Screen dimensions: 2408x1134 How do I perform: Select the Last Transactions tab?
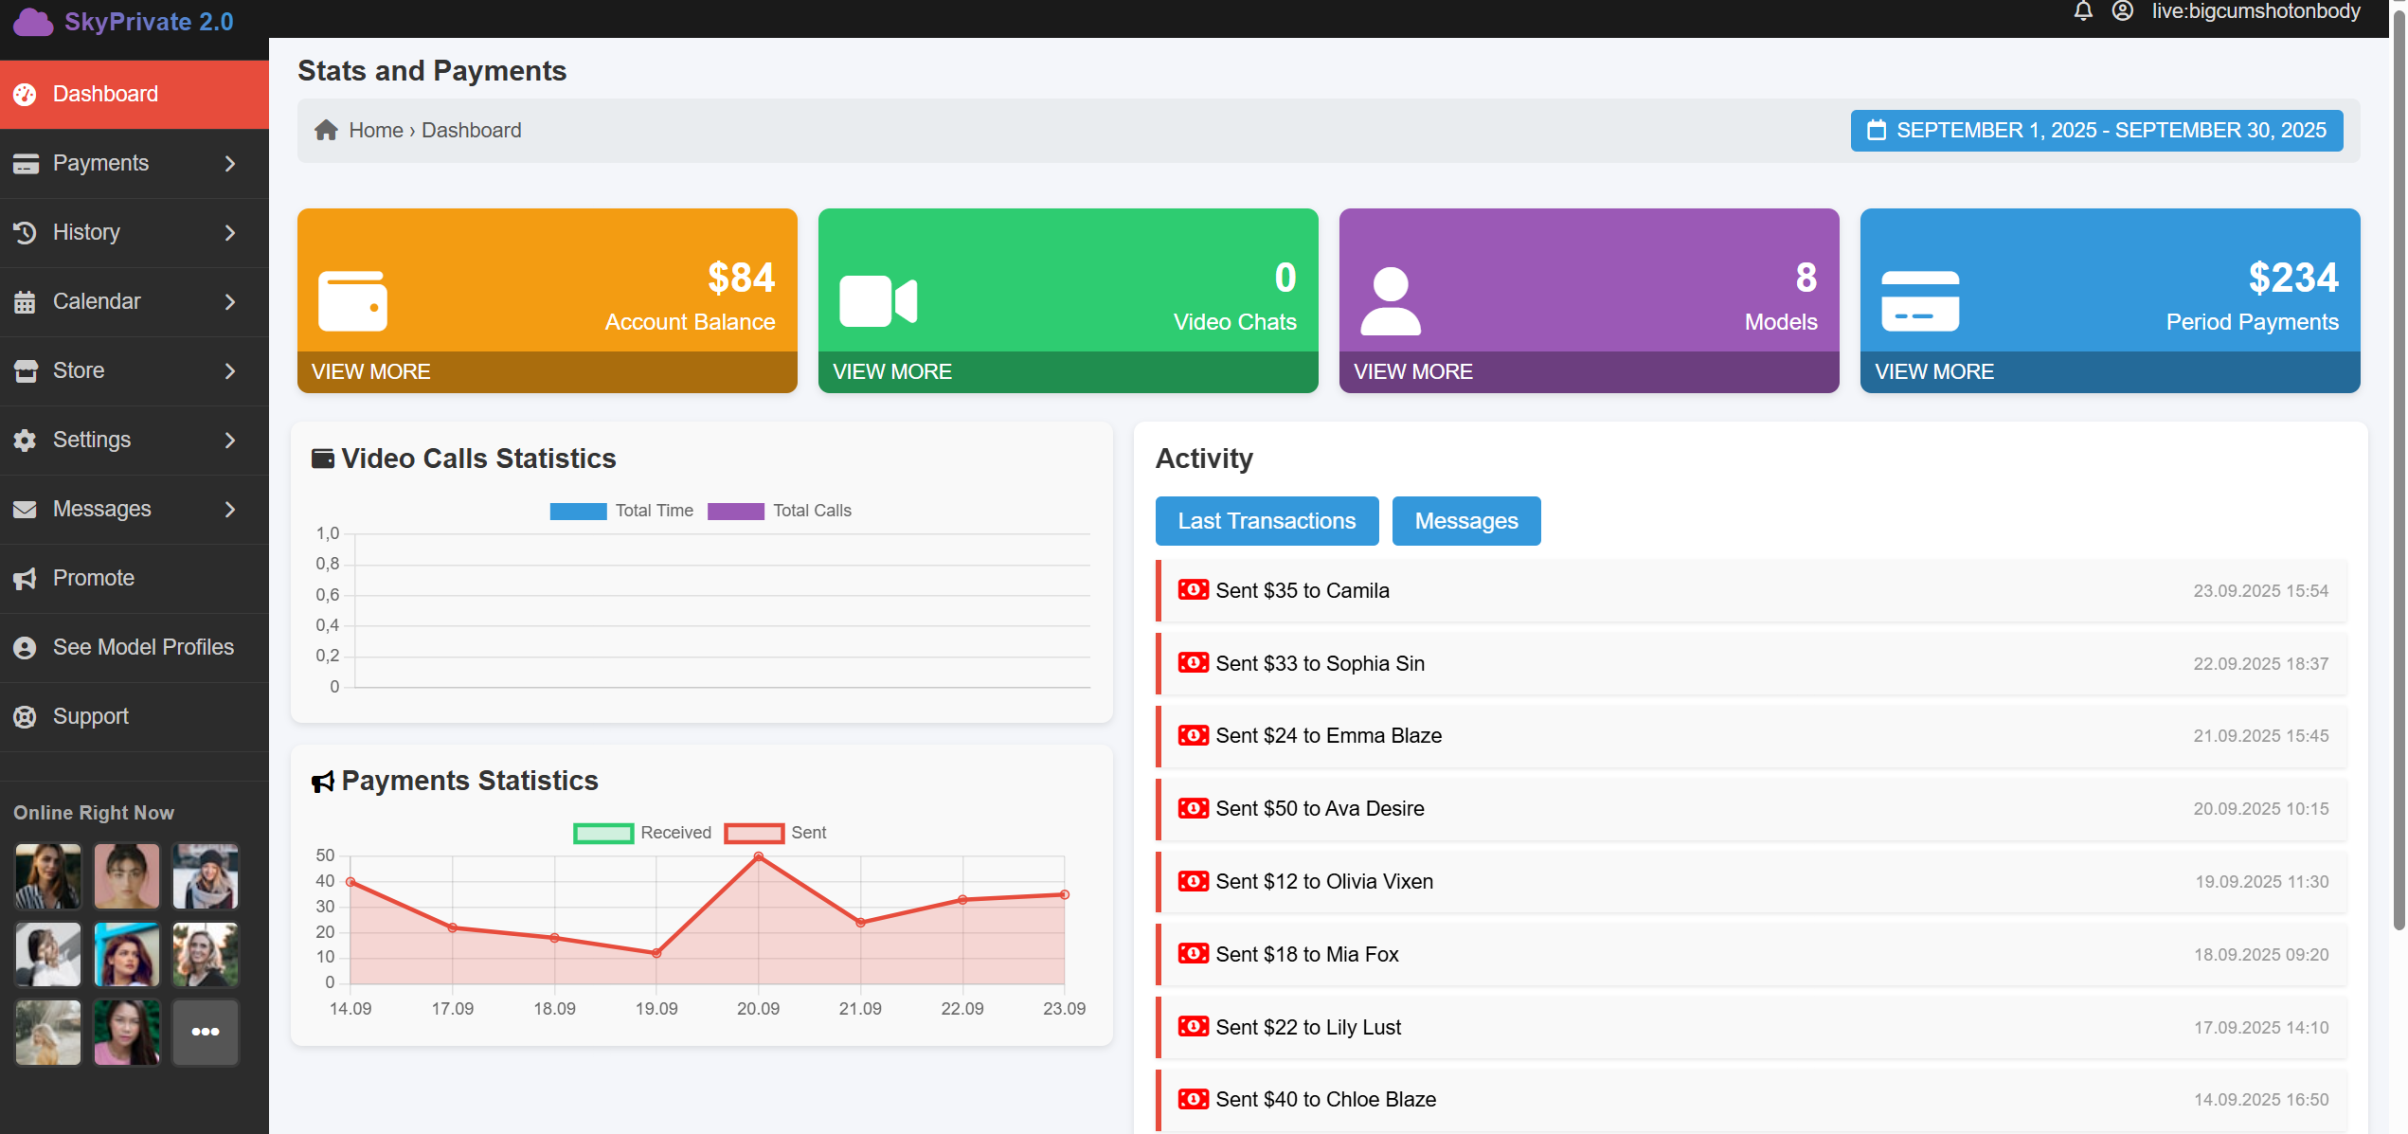[1266, 521]
